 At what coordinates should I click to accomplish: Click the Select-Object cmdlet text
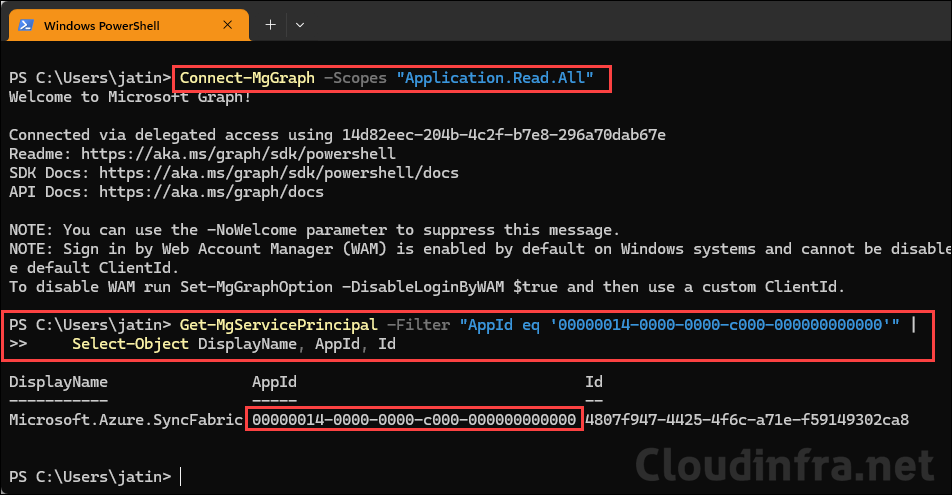tap(130, 344)
